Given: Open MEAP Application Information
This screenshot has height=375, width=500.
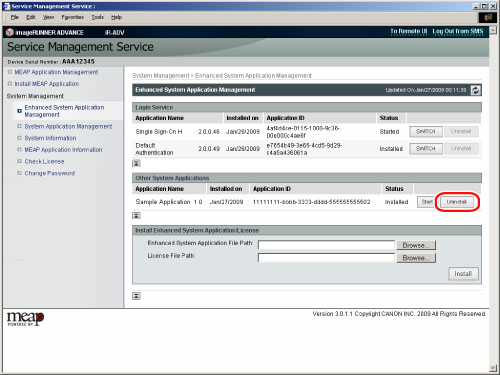Looking at the screenshot, I should [63, 150].
